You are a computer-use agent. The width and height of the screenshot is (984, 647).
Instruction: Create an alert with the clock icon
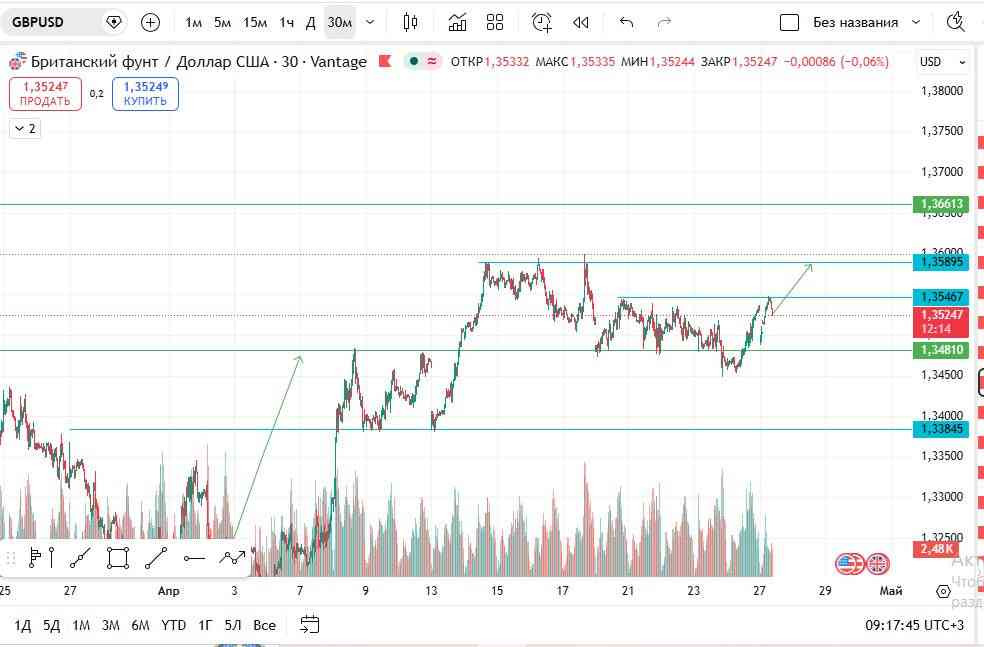pyautogui.click(x=542, y=23)
